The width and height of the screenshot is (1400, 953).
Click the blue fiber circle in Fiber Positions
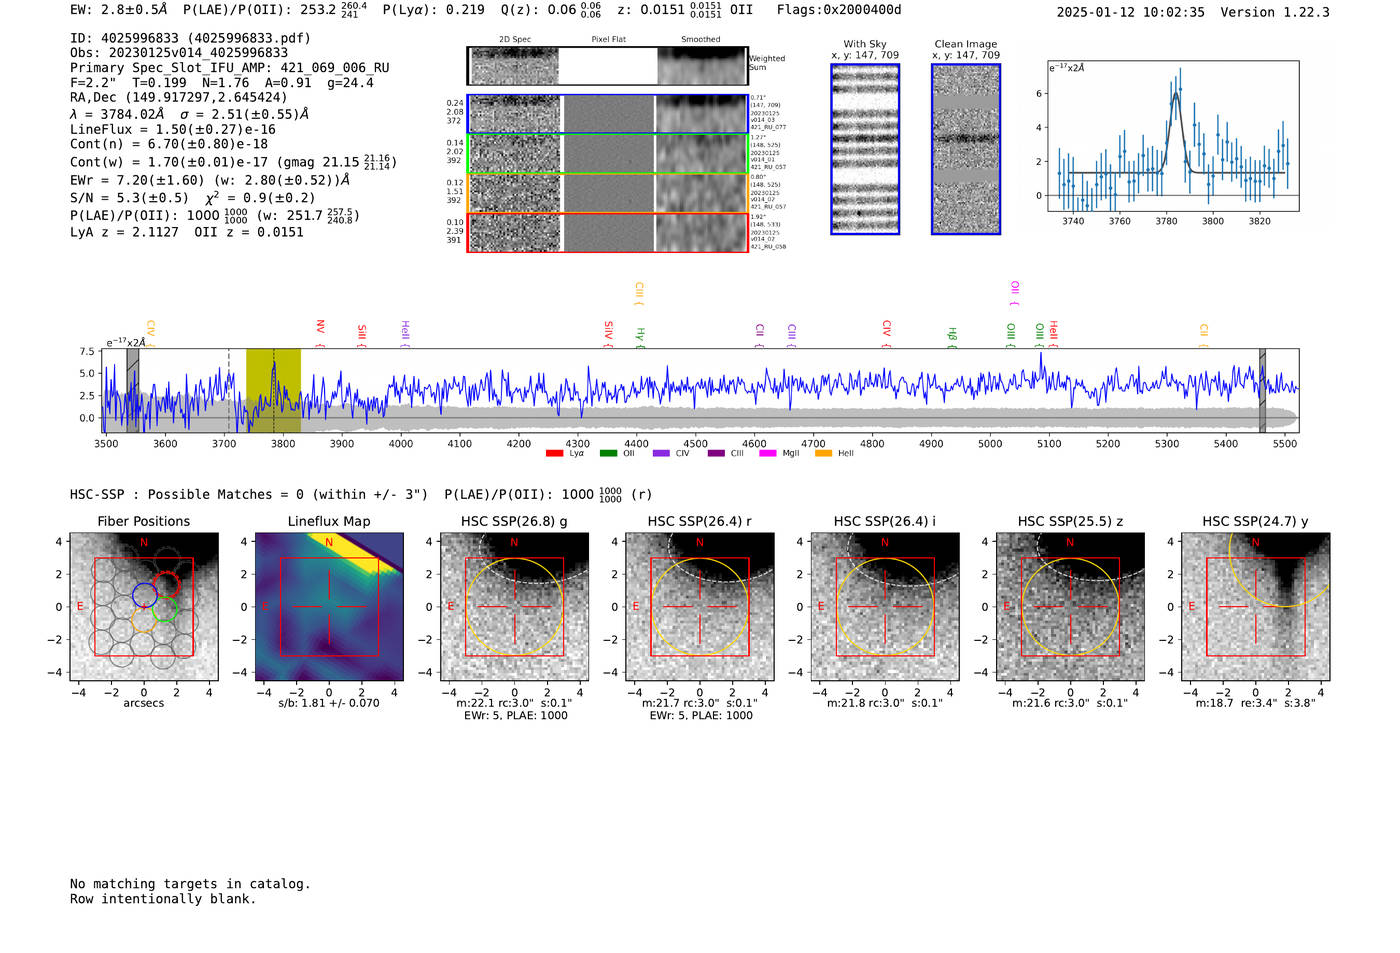coord(144,595)
